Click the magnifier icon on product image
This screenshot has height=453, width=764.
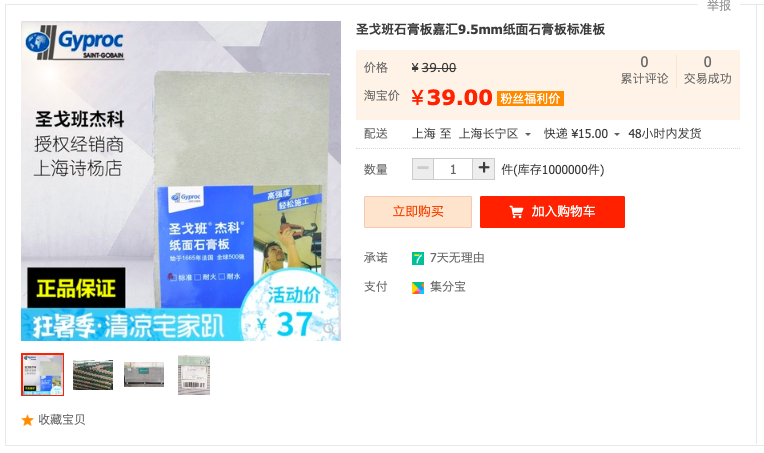coord(329,329)
